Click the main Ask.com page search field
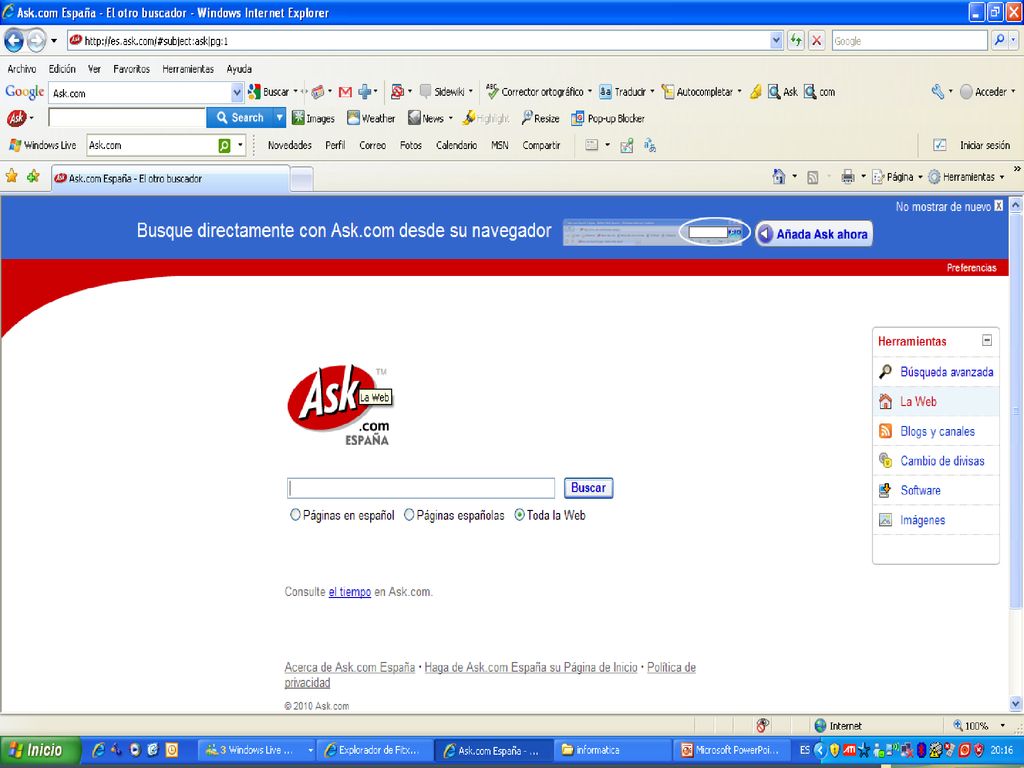Screen dimensions: 1024x768 coord(421,488)
